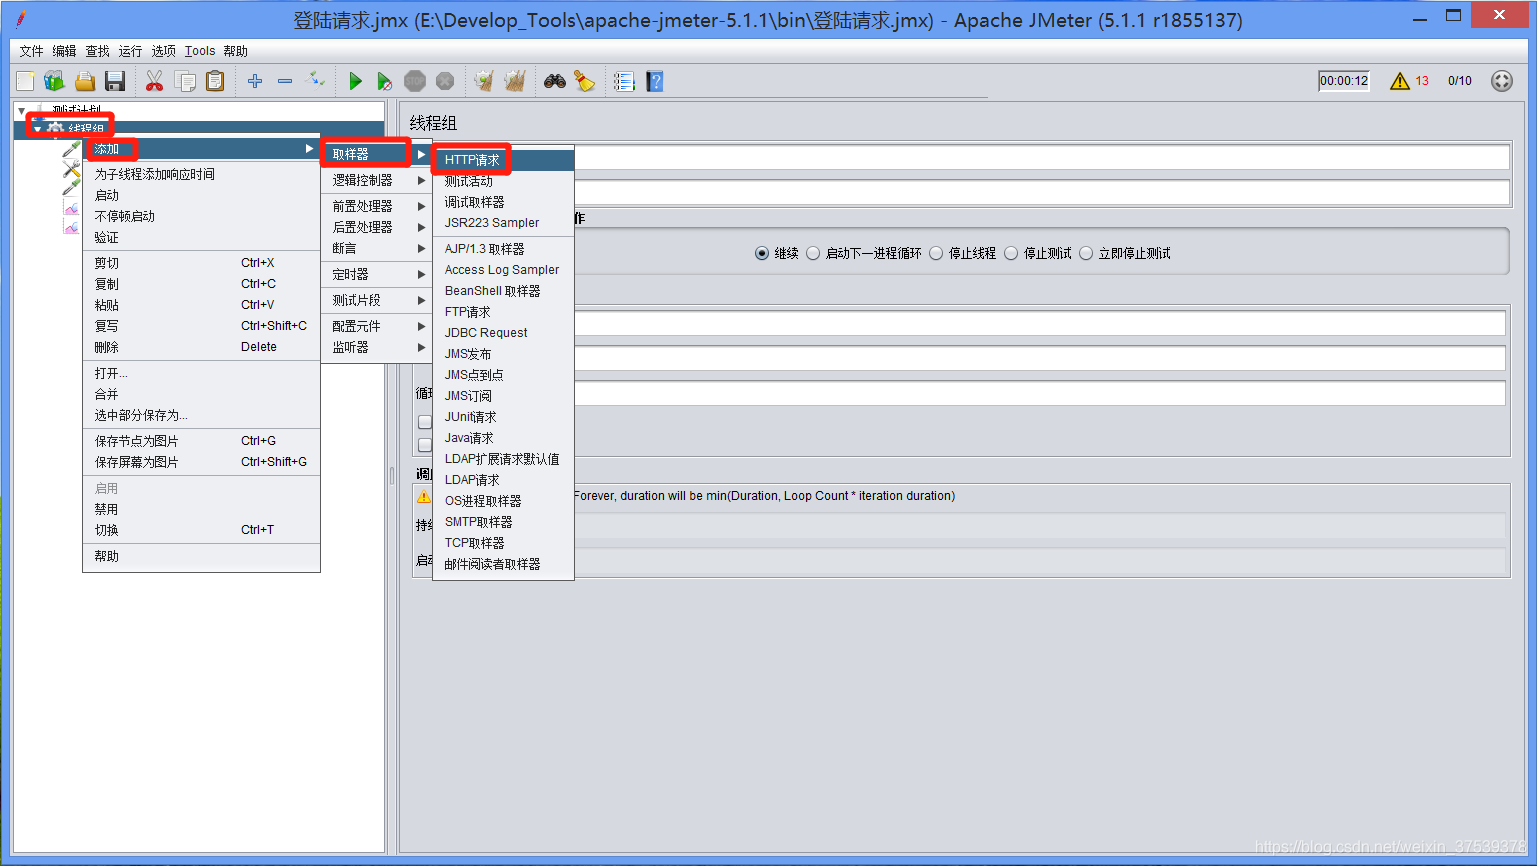Click 保存节点为图片 context entry

pyautogui.click(x=201, y=441)
